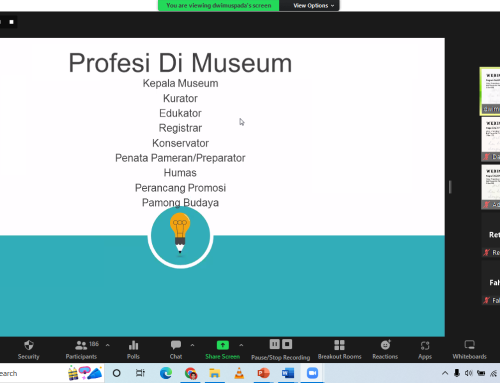This screenshot has height=383, width=500.
Task: Expand the Chat options arrow
Action: 192,345
